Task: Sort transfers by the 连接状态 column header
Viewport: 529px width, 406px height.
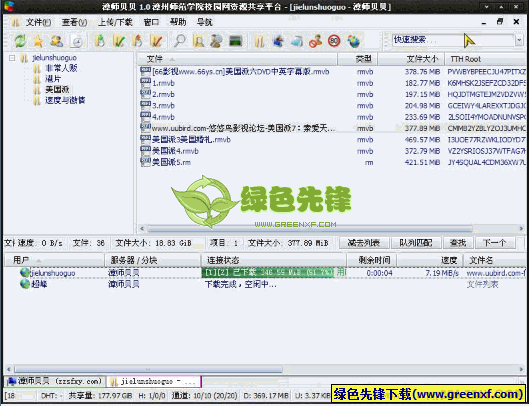Action: (x=274, y=260)
